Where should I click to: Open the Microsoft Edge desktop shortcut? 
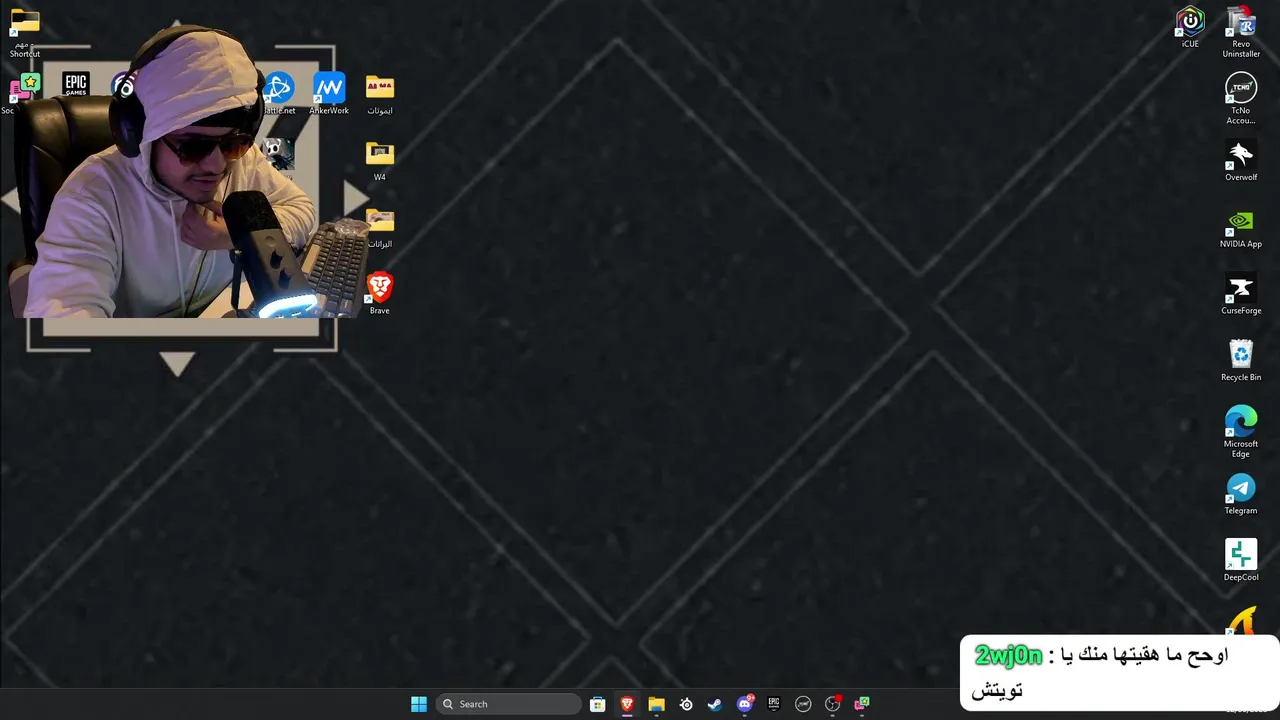(x=1241, y=432)
